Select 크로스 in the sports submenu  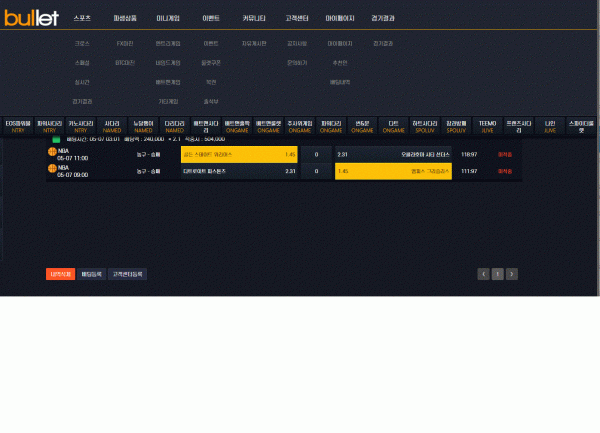[x=82, y=44]
